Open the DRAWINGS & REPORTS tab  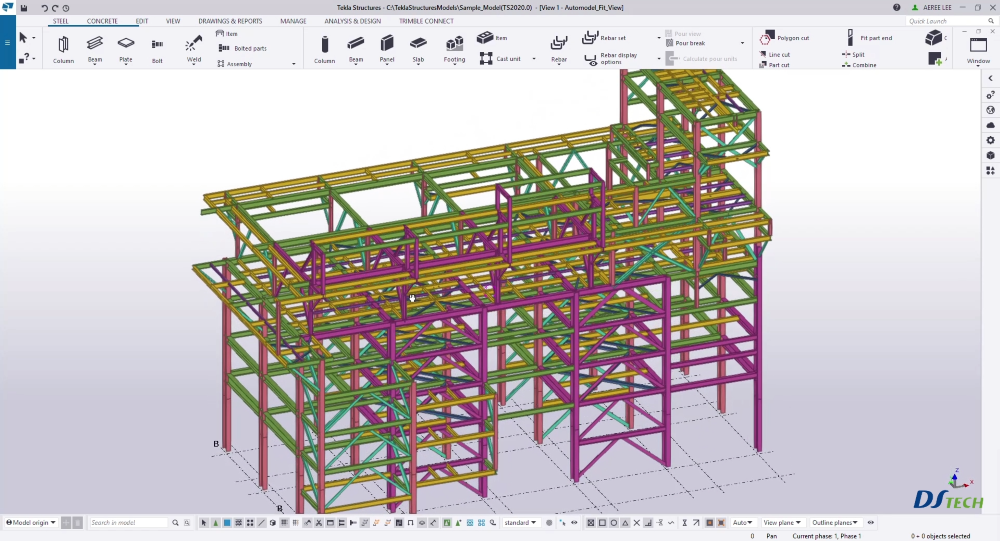(230, 21)
